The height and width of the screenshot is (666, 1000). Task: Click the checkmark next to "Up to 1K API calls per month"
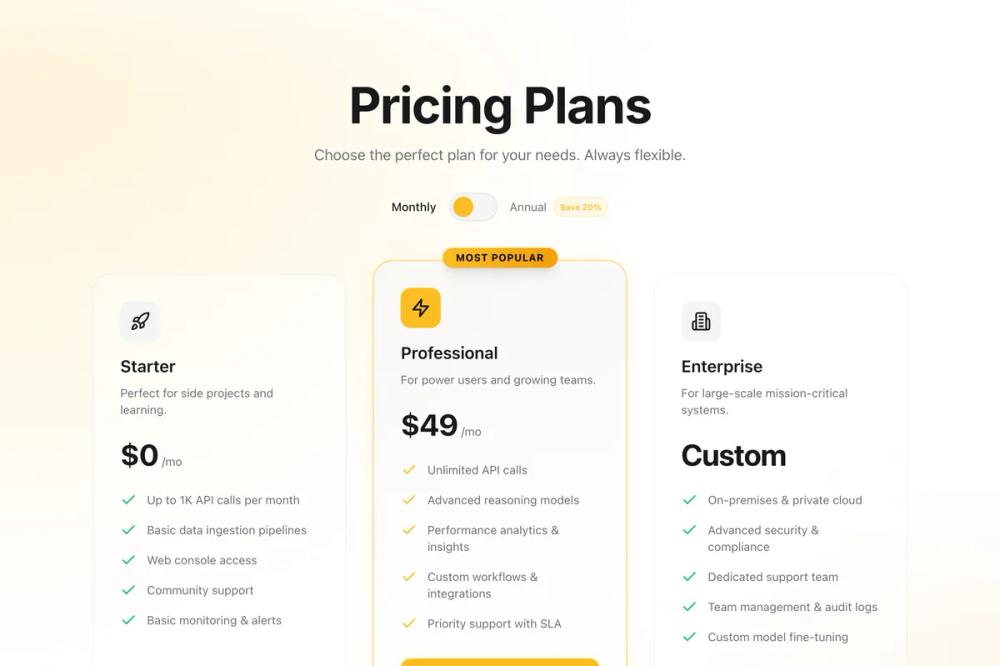coord(127,500)
